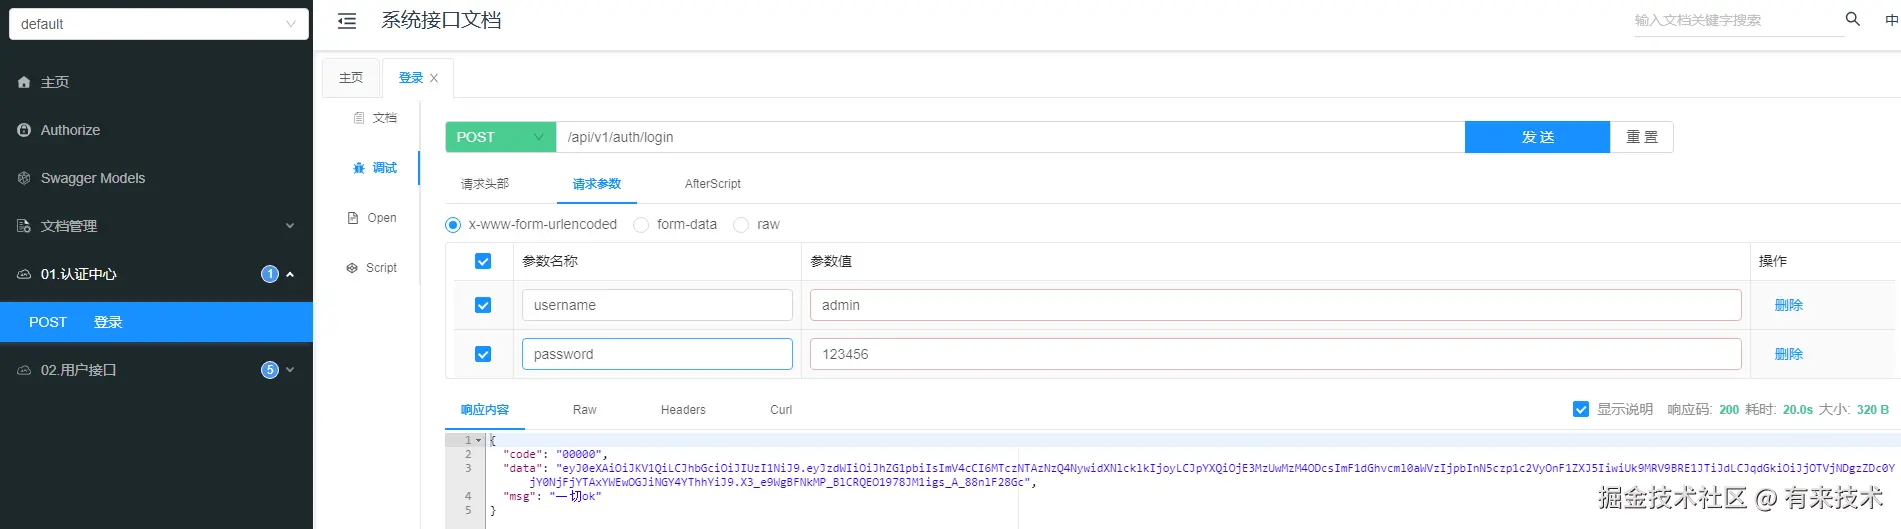
Task: Uncheck the password parameter checkbox
Action: pos(483,354)
